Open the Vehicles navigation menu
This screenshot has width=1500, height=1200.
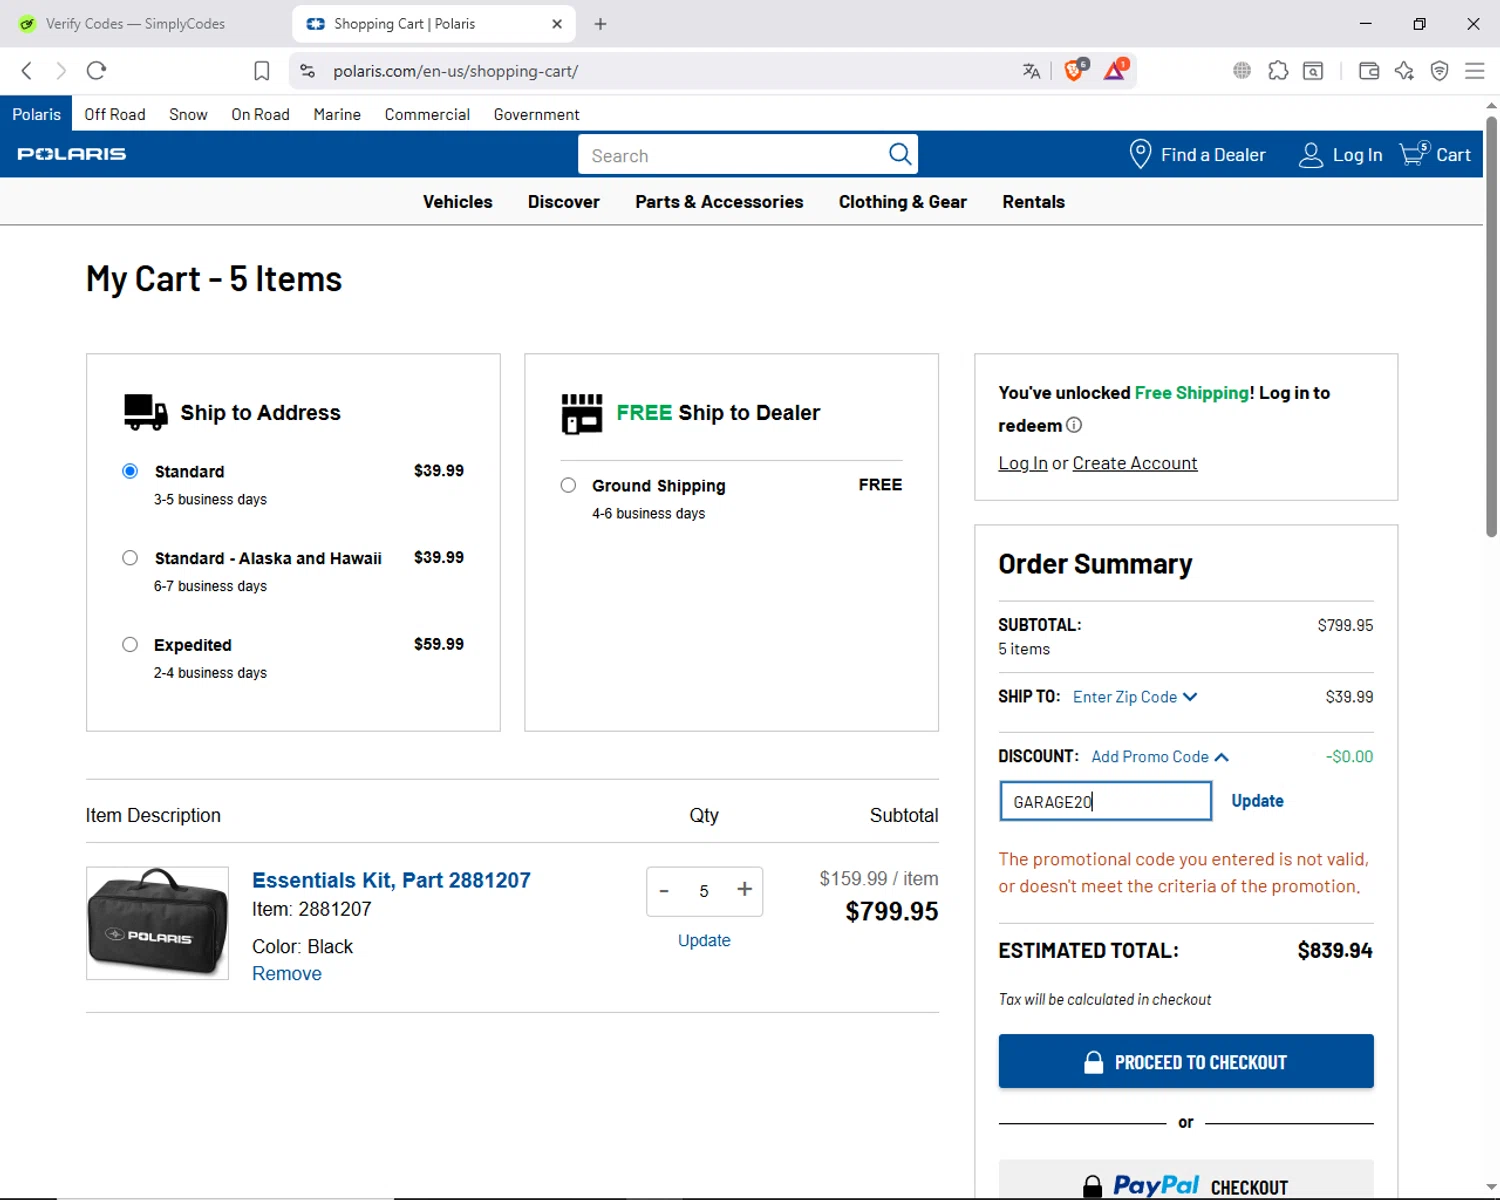tap(458, 202)
